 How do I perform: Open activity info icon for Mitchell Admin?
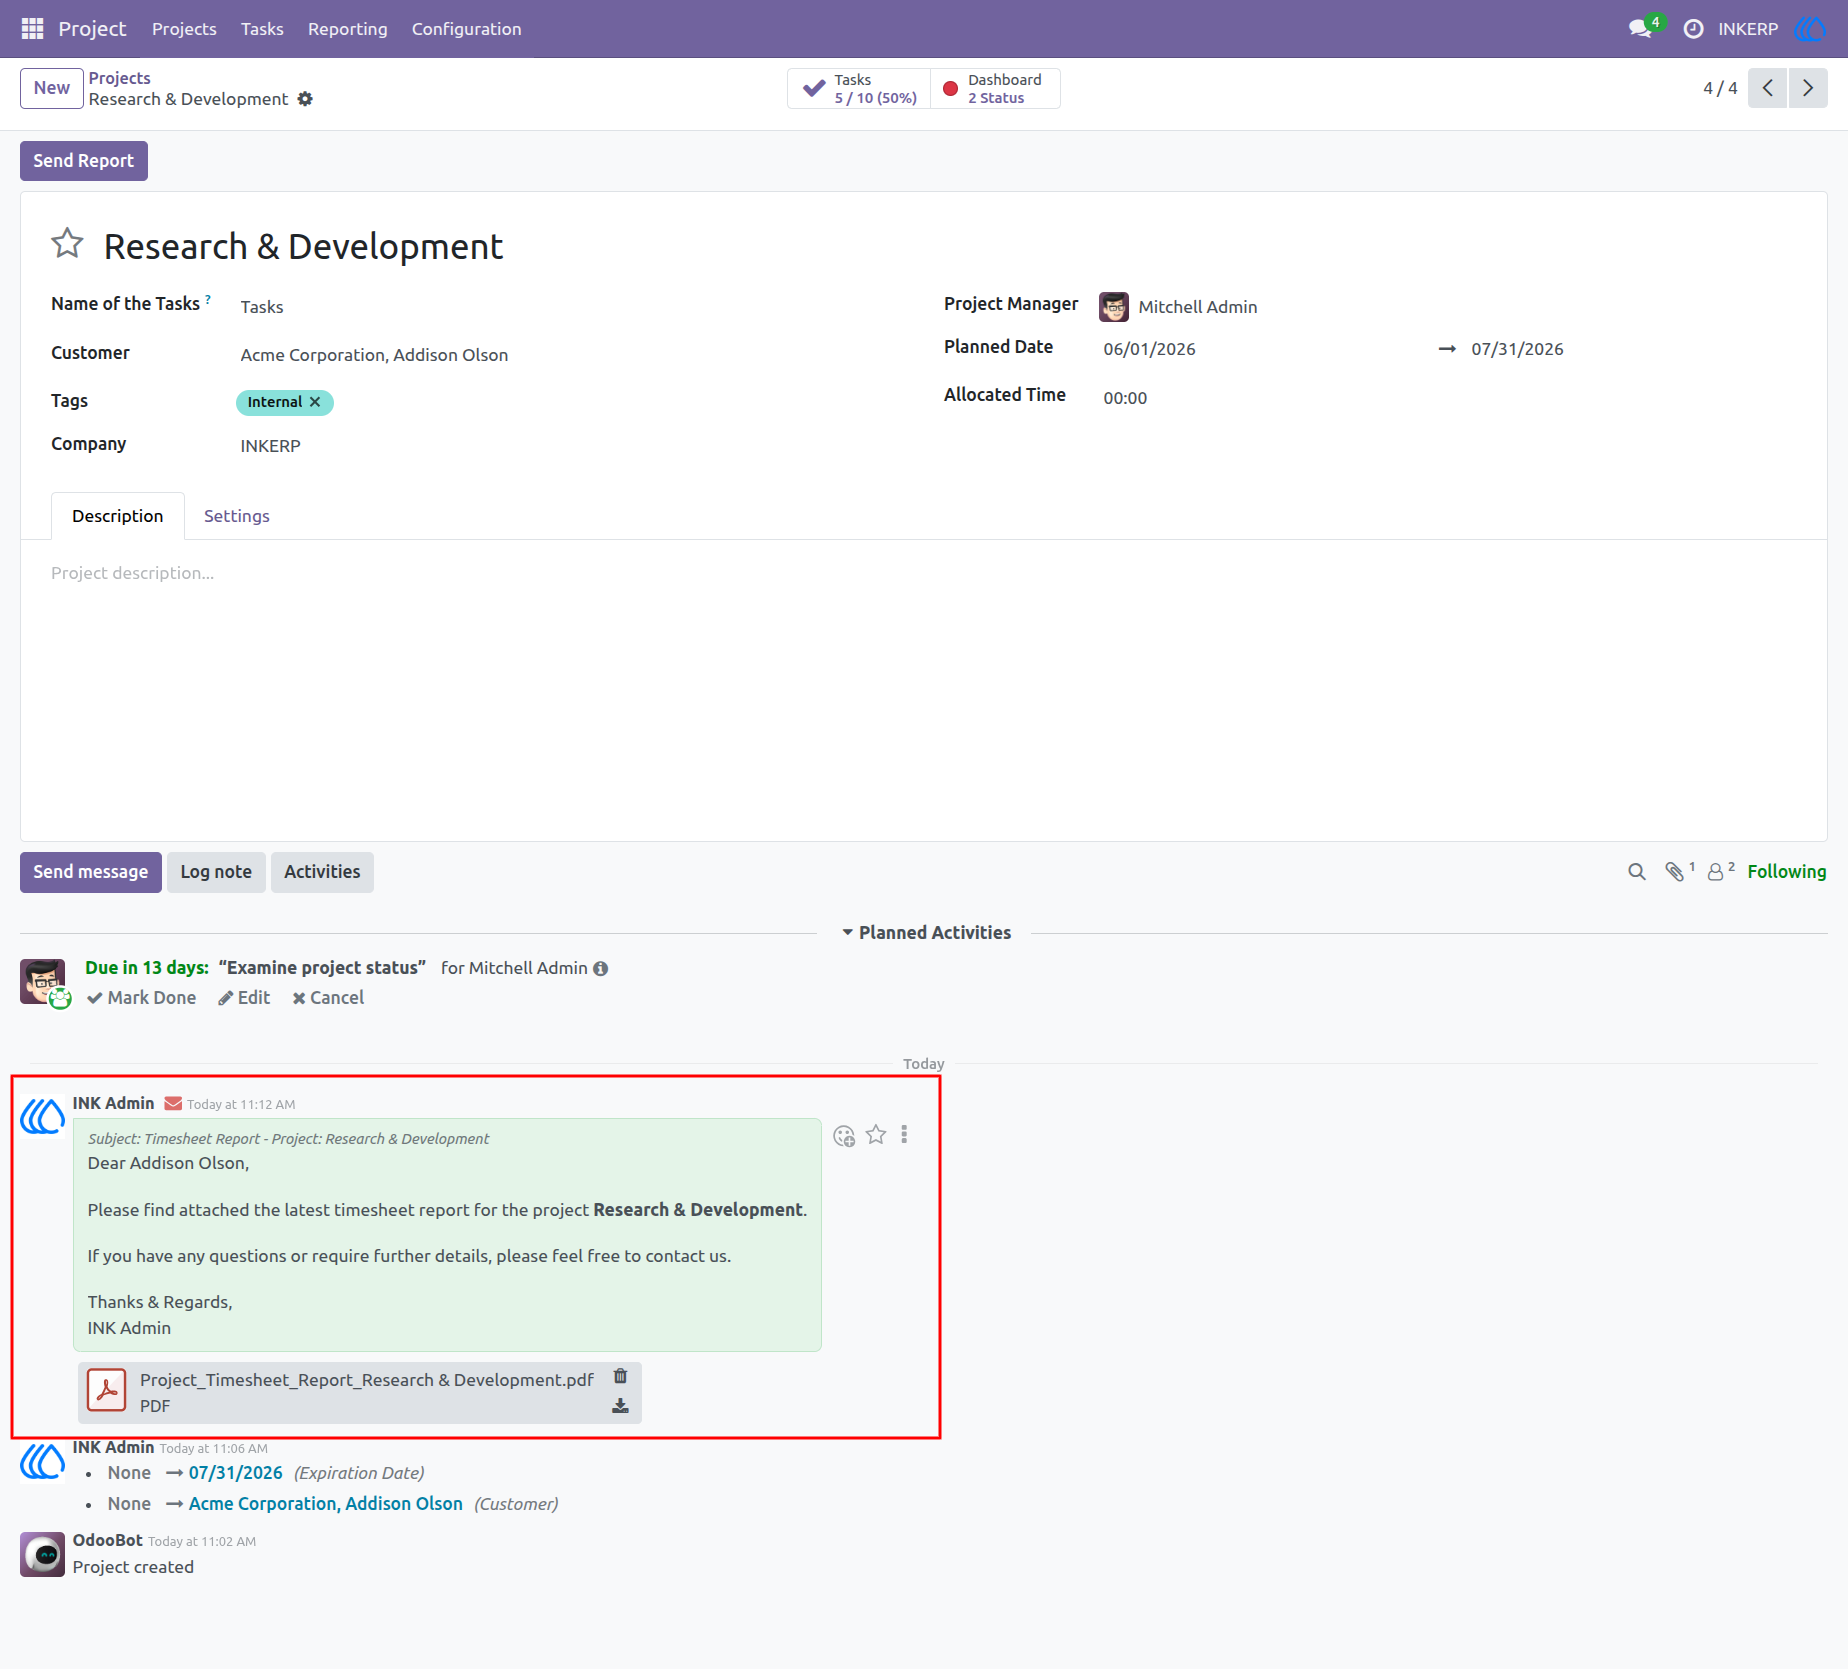pos(600,969)
